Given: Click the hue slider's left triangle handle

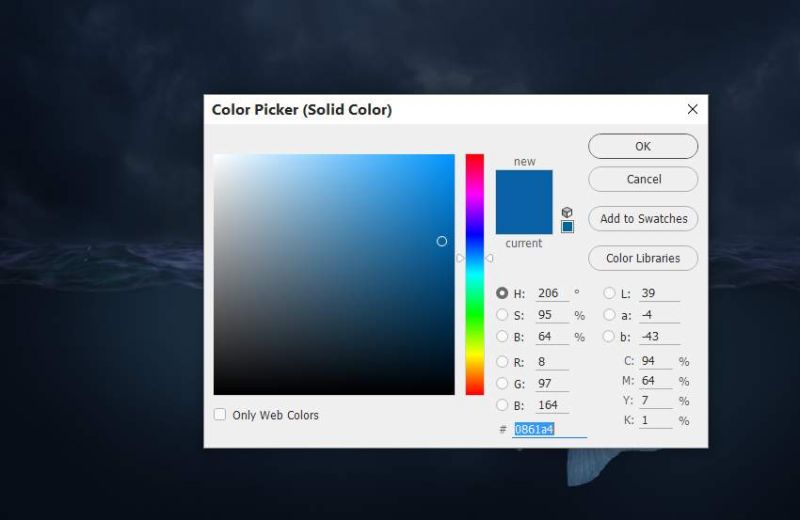Looking at the screenshot, I should pos(460,258).
